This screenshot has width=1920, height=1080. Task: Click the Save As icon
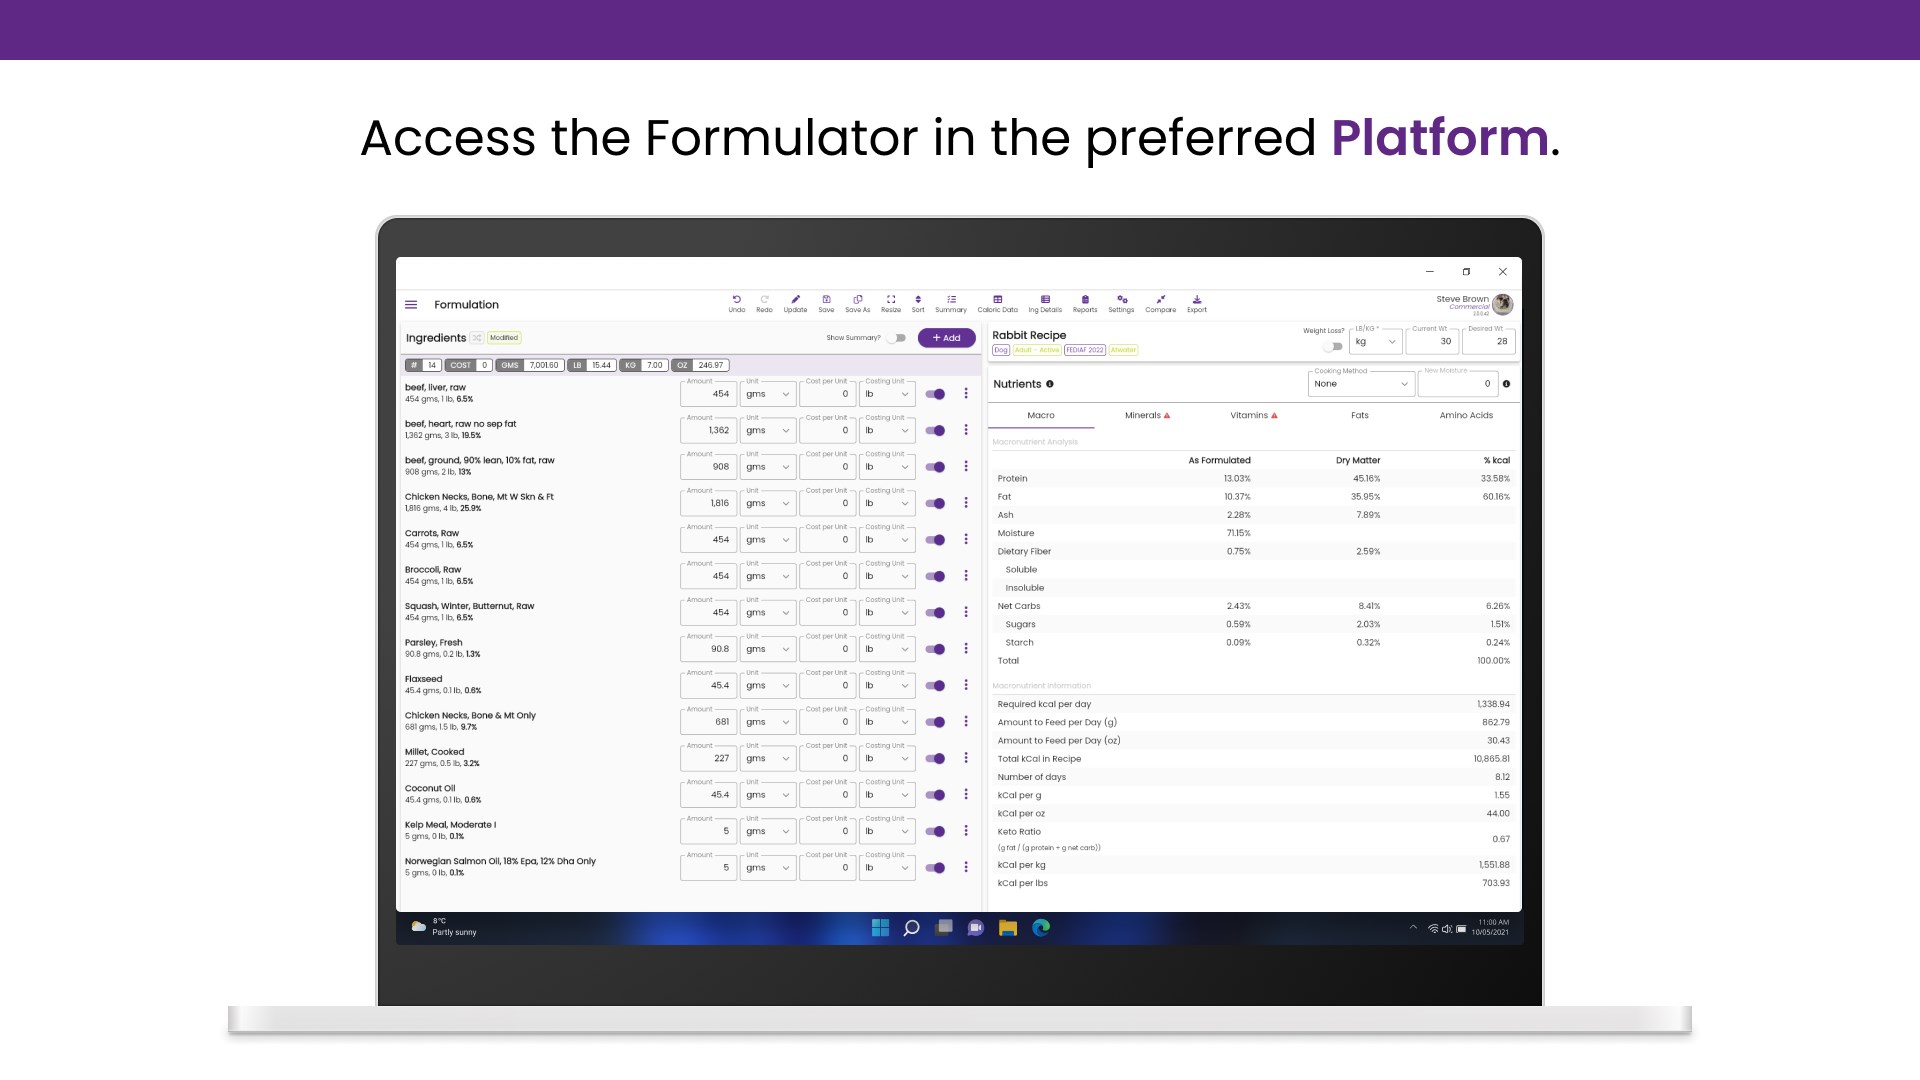pyautogui.click(x=857, y=303)
